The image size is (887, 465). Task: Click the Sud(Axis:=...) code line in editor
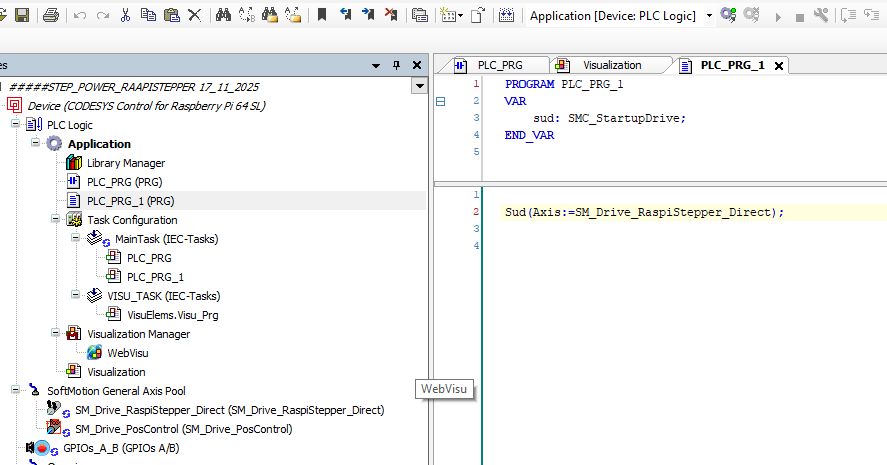[644, 212]
